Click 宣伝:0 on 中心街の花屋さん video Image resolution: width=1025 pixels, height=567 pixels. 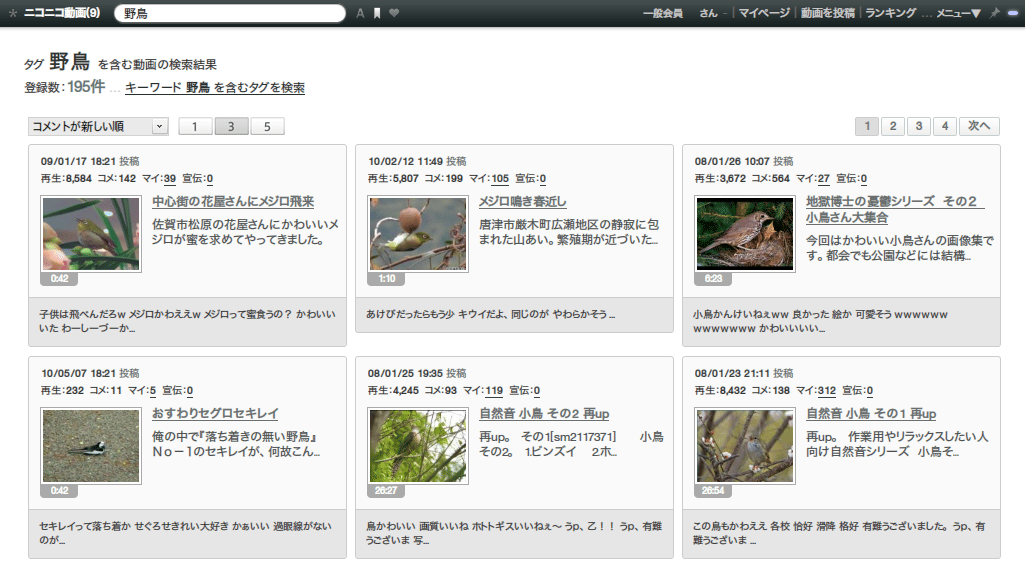point(197,179)
